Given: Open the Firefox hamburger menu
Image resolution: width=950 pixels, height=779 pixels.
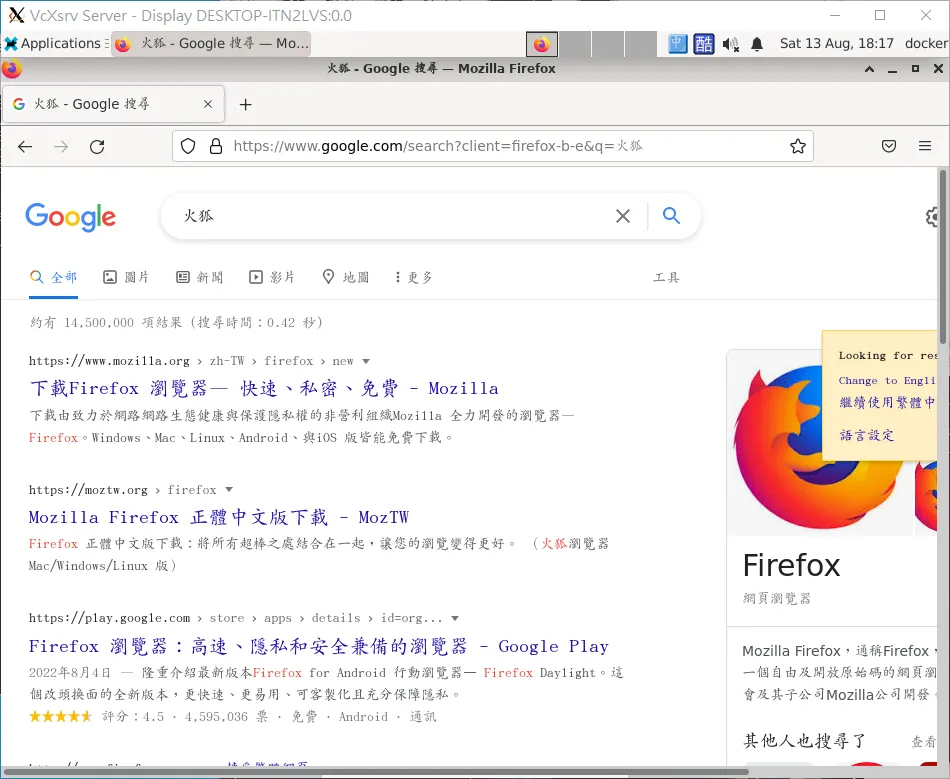Looking at the screenshot, I should (x=925, y=146).
